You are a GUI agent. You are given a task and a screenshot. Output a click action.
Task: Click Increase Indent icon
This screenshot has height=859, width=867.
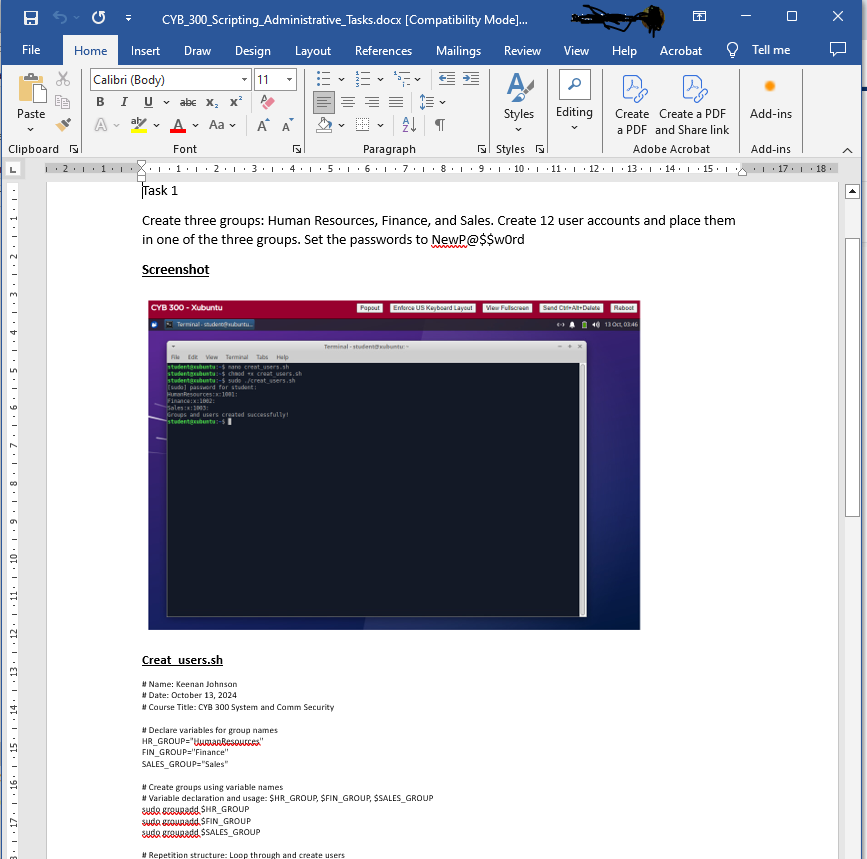coord(471,79)
